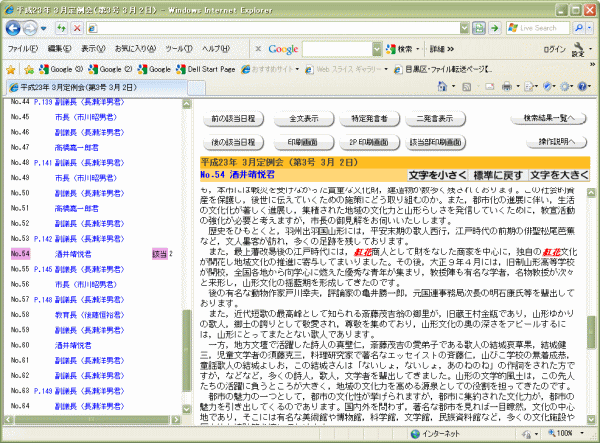Click the Print printer icon
The width and height of the screenshot is (600, 443).
coord(507,87)
